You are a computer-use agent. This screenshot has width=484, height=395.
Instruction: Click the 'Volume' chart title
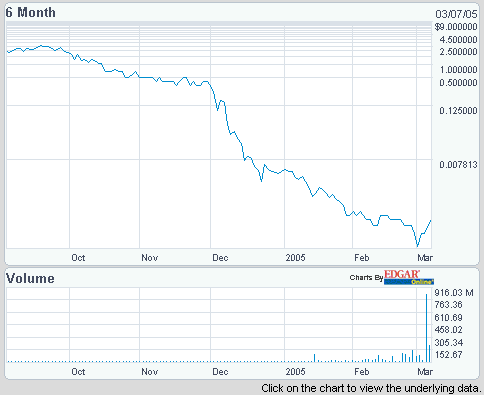pos(30,279)
